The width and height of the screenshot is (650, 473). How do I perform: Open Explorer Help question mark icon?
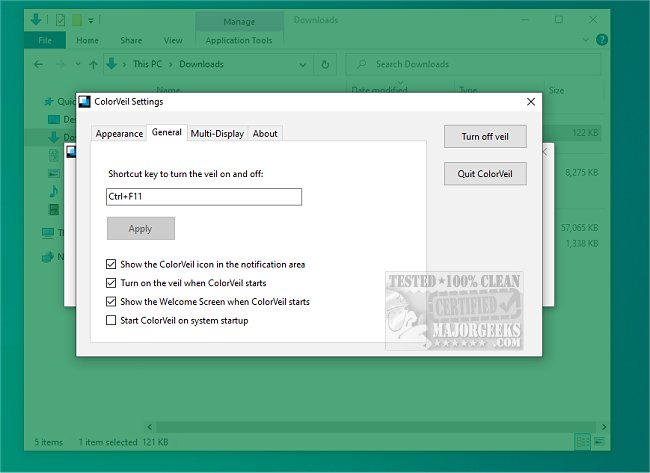coord(602,40)
